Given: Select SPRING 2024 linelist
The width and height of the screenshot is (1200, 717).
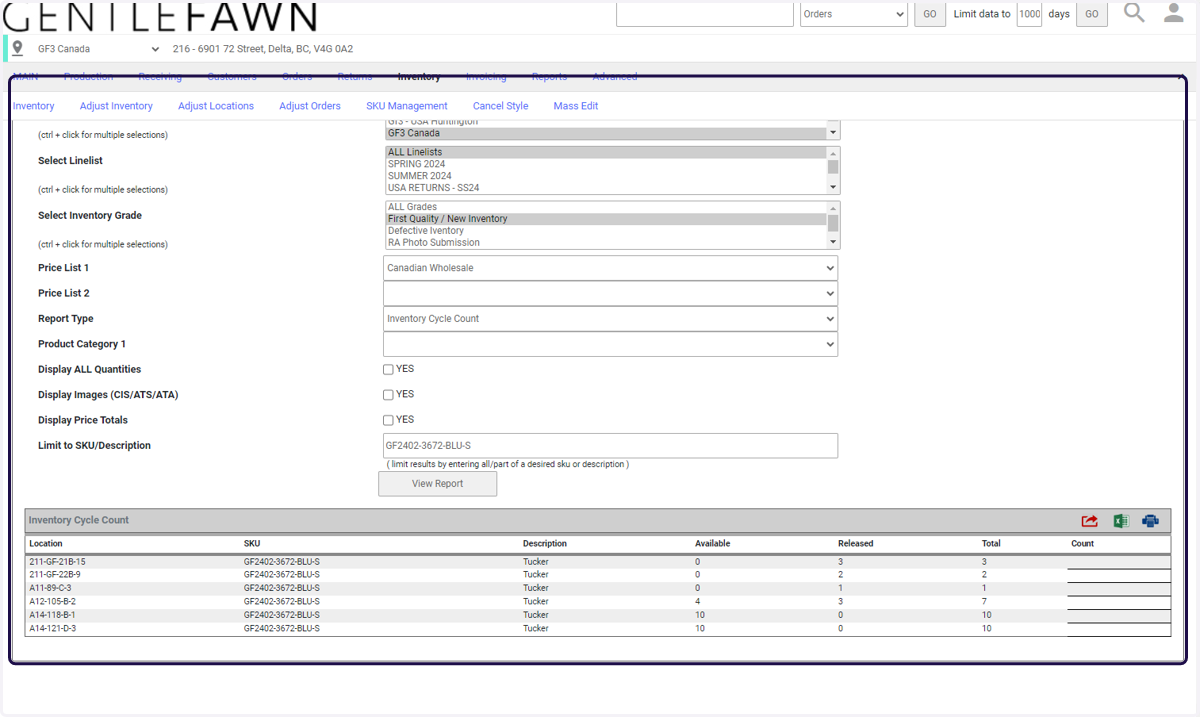Looking at the screenshot, I should pos(606,164).
